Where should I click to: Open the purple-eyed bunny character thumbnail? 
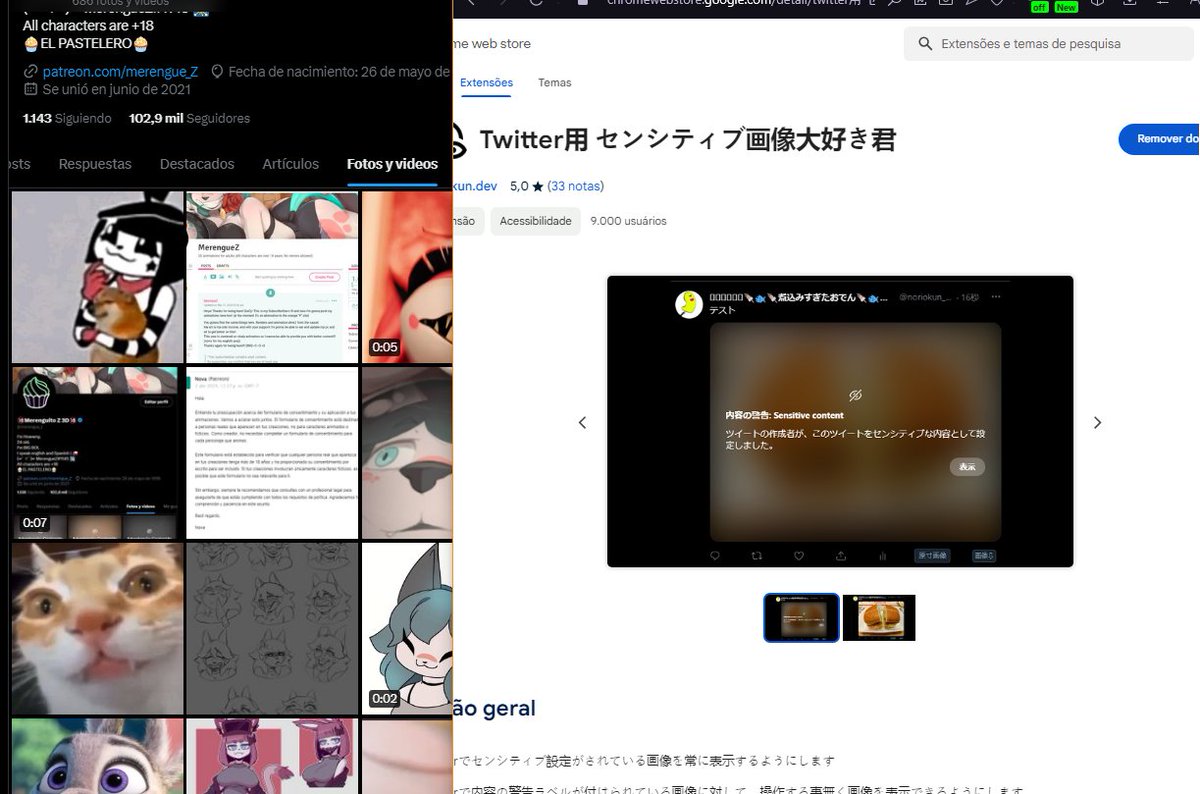pyautogui.click(x=97, y=756)
